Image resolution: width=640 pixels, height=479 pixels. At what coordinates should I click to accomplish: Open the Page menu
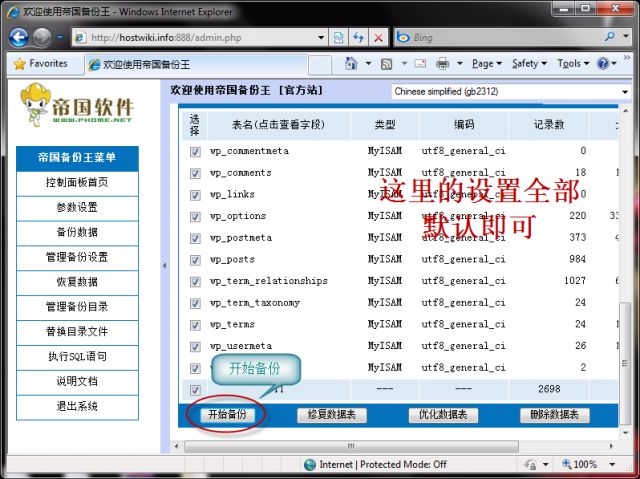pos(486,63)
